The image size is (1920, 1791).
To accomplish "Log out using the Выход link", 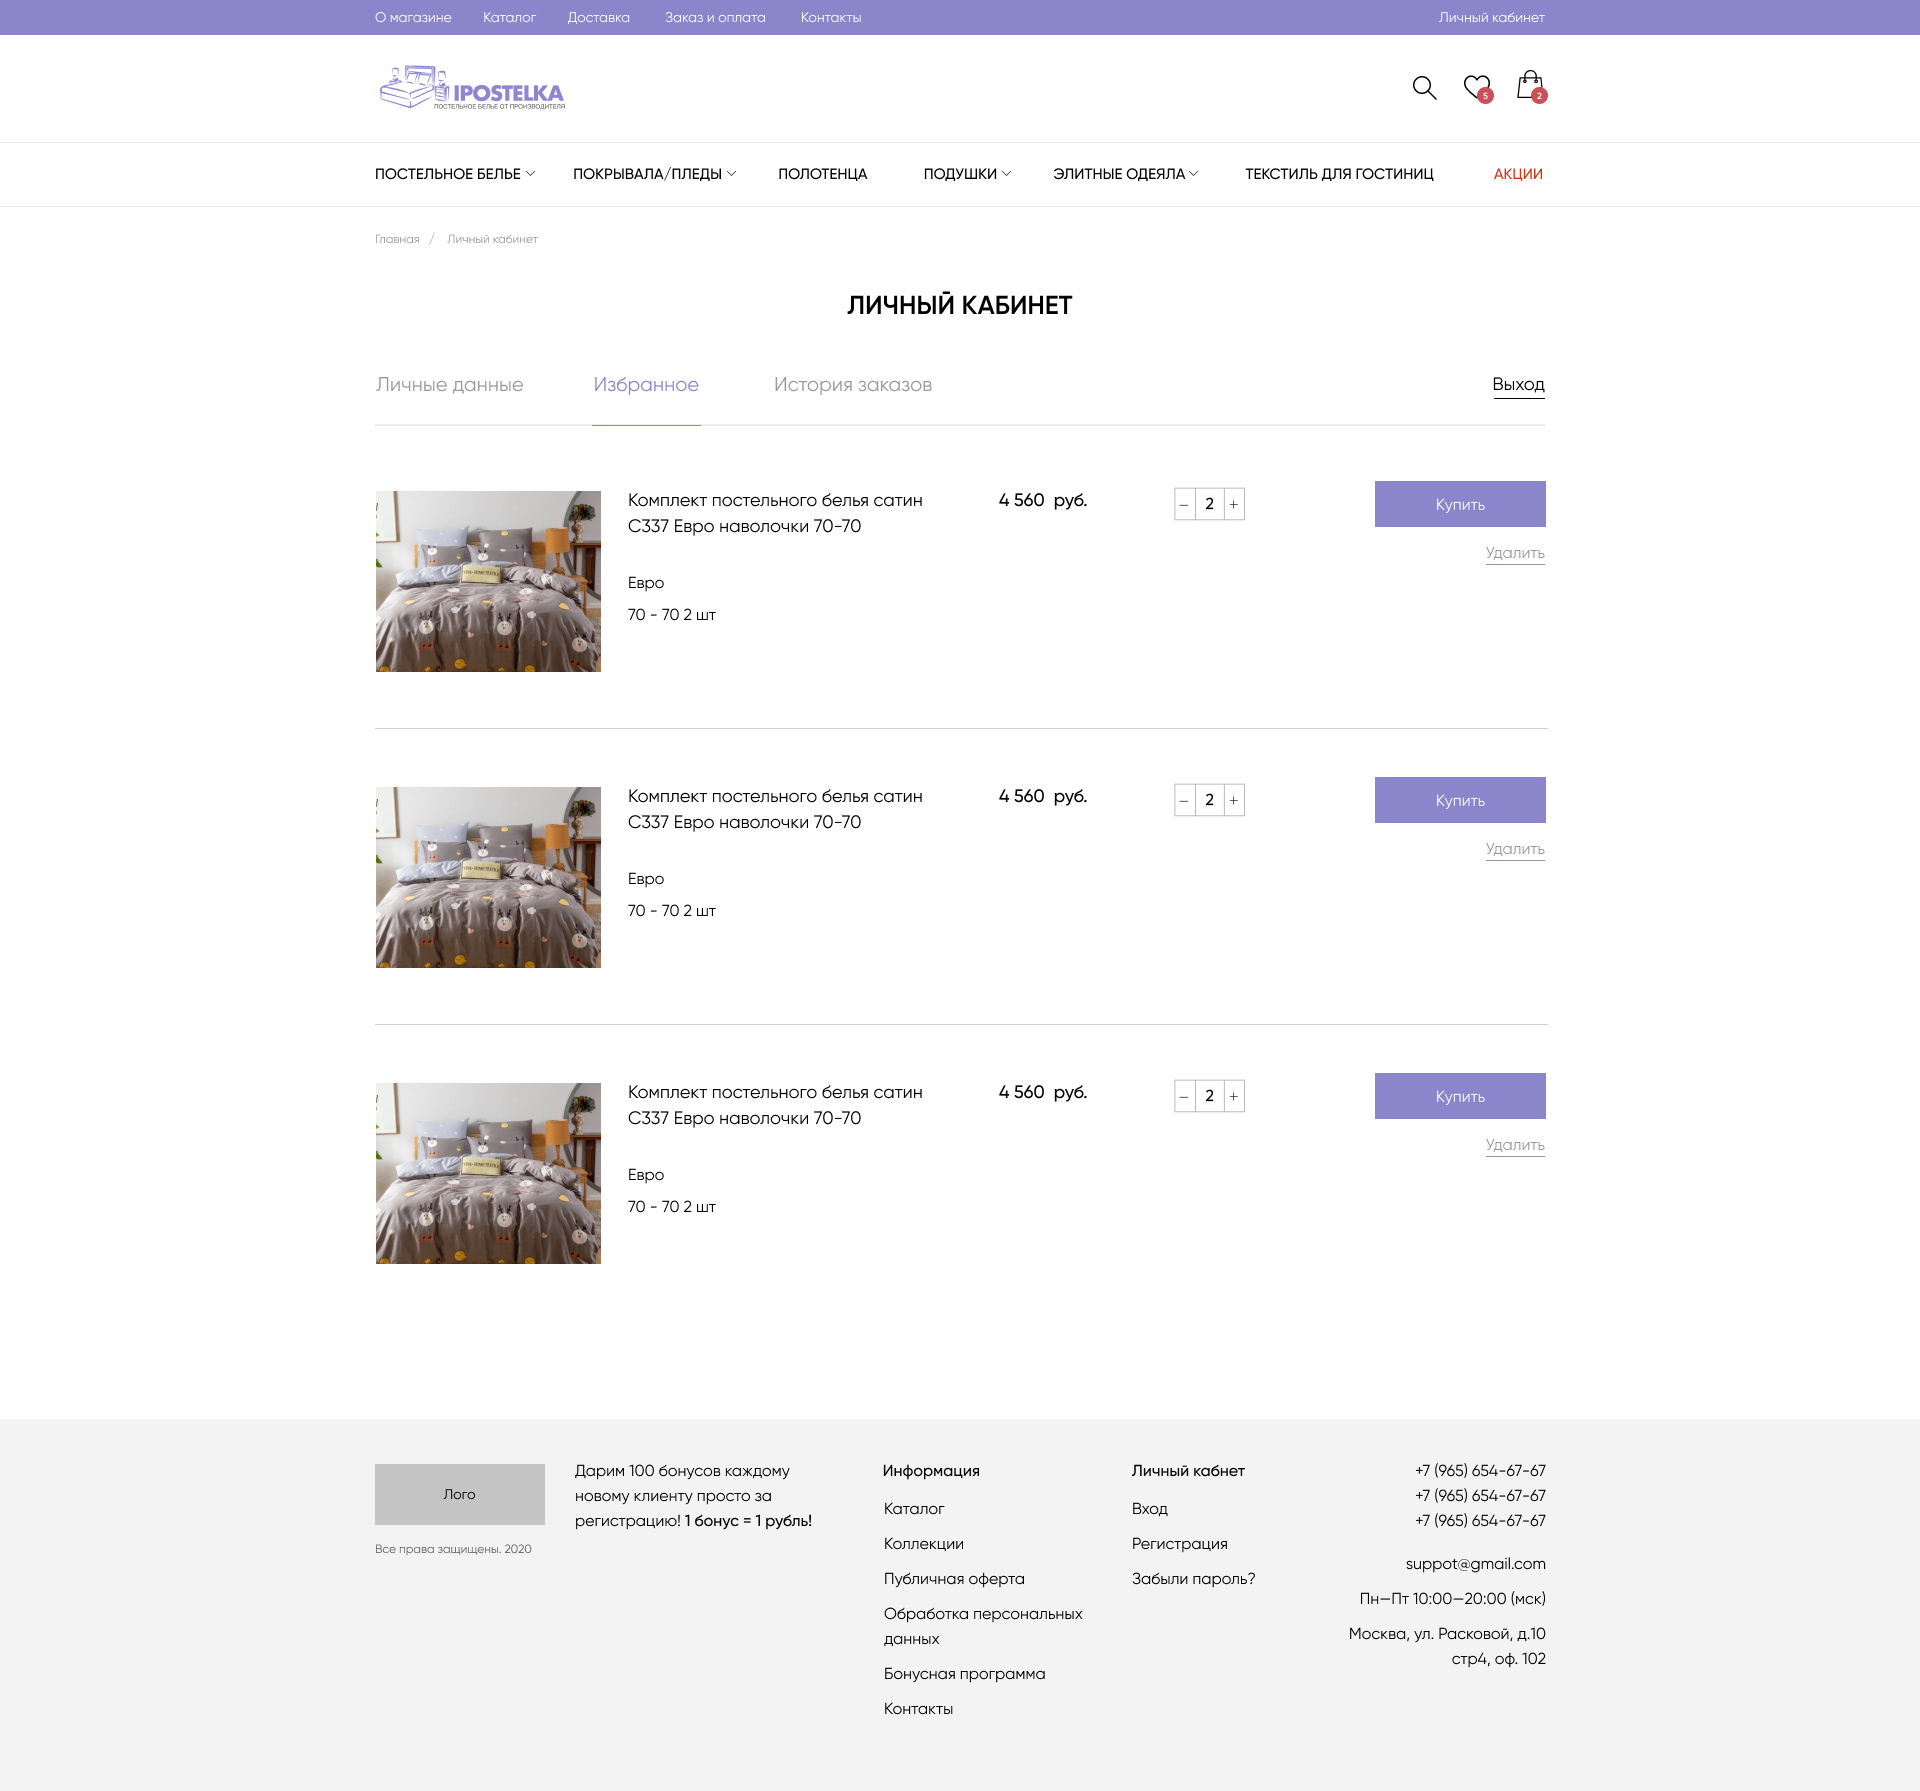I will (x=1518, y=385).
